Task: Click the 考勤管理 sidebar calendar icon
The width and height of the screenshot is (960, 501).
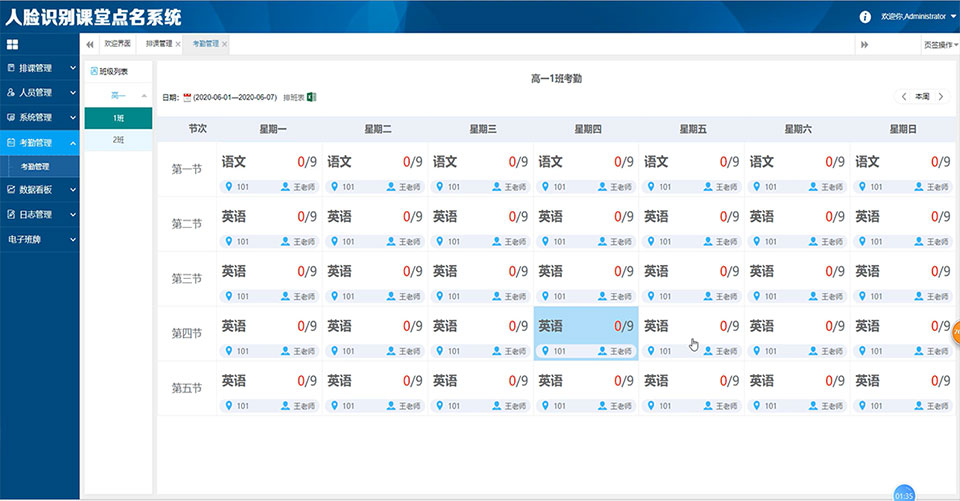Action: pos(11,143)
